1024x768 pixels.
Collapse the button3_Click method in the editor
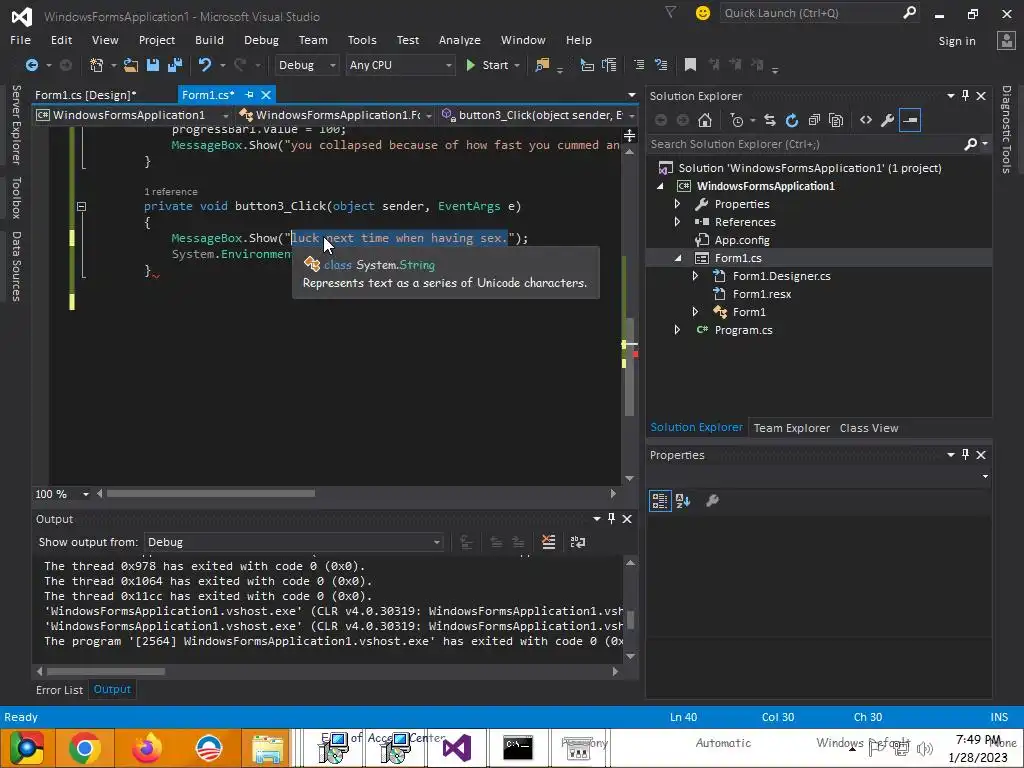click(81, 206)
